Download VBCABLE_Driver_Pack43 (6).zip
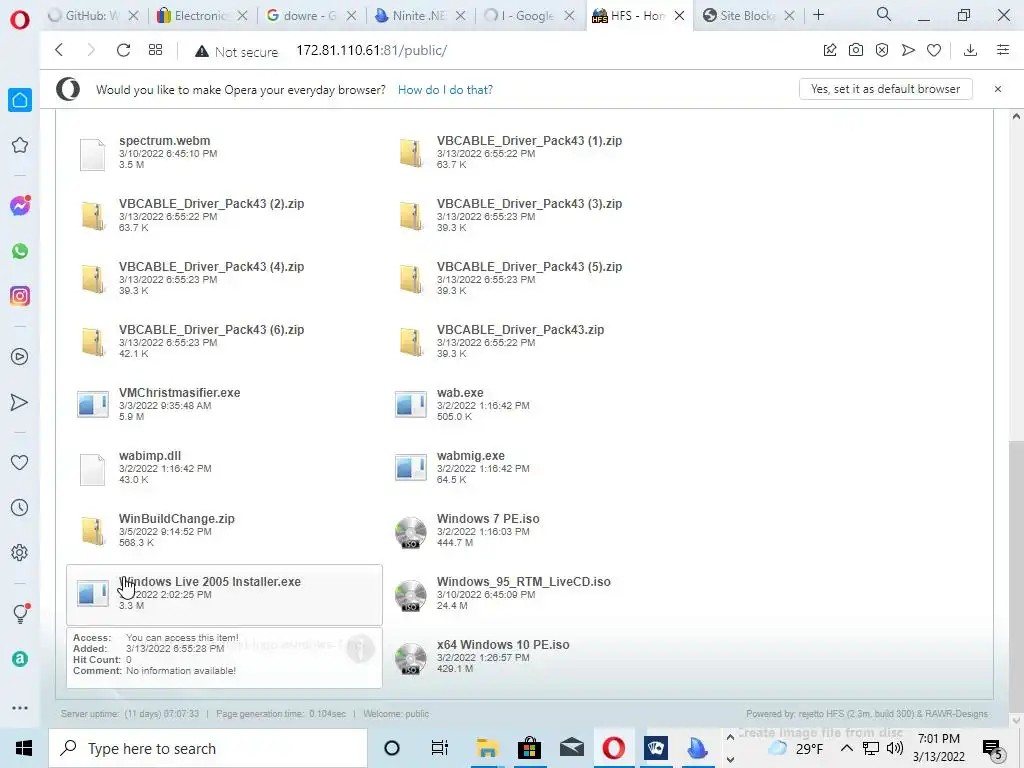 (212, 330)
